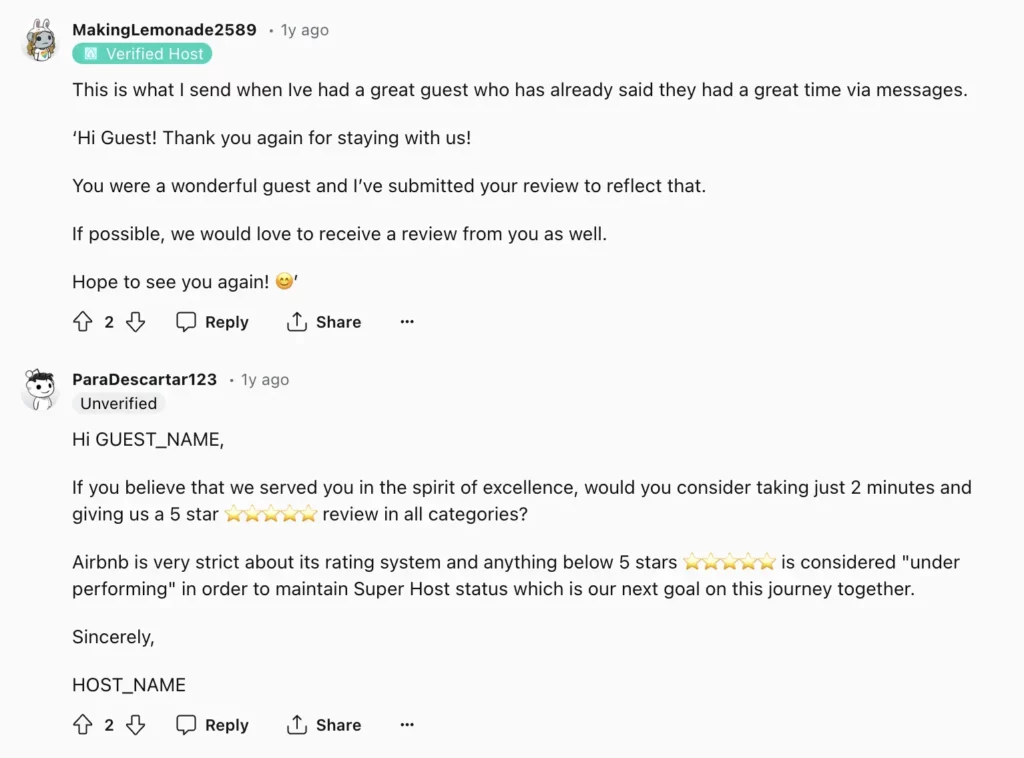Open ParaDescartar123's user profile link
This screenshot has width=1024, height=758.
coord(144,380)
